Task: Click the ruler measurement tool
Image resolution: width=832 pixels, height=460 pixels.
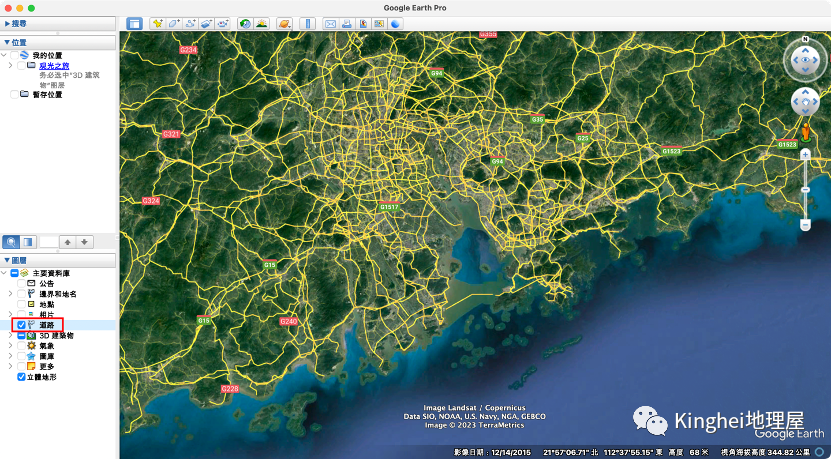Action: click(x=308, y=23)
